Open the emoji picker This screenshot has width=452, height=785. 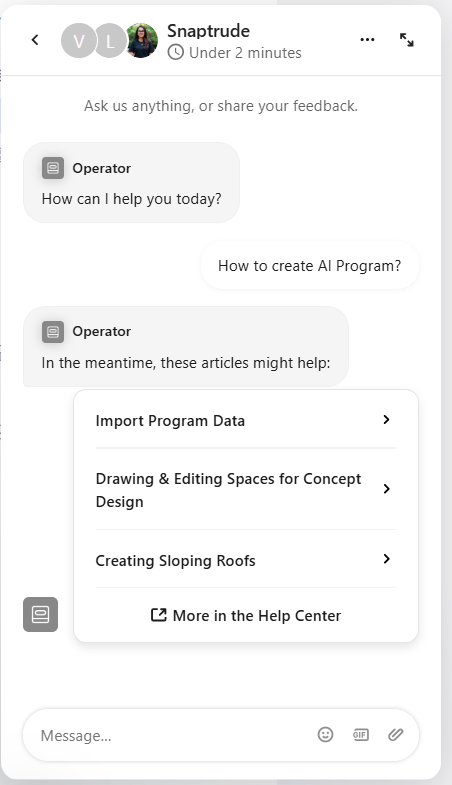pyautogui.click(x=325, y=734)
